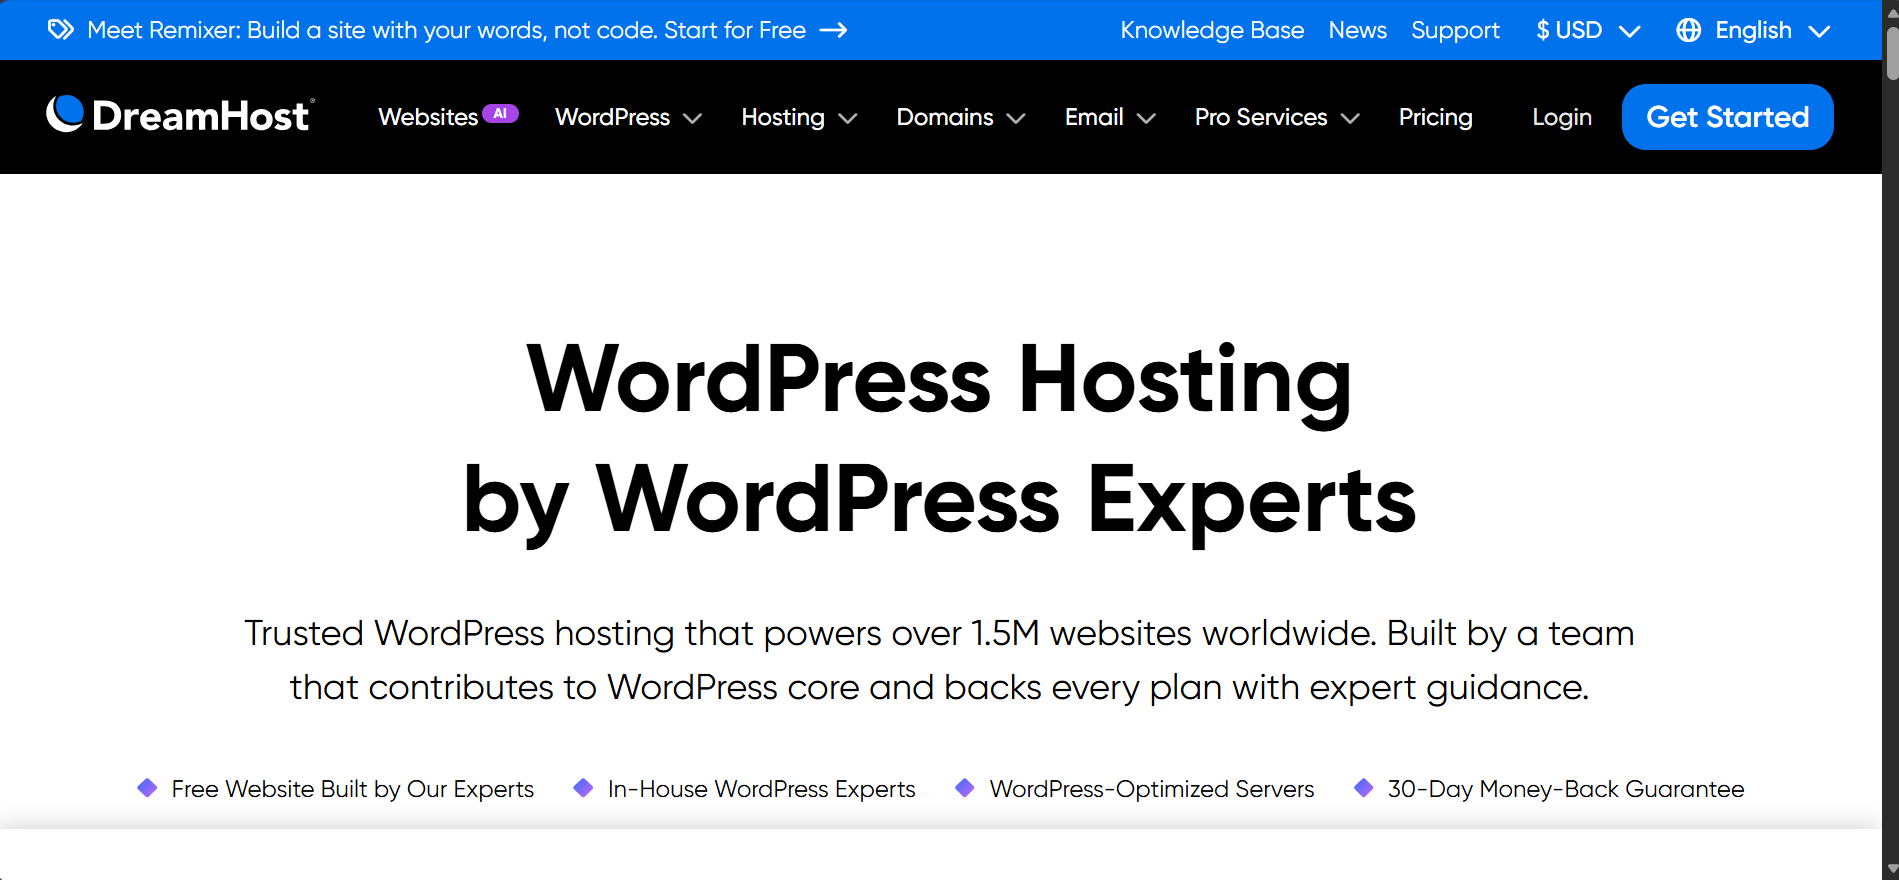Click 'In-House WordPress Experts' text

761,789
